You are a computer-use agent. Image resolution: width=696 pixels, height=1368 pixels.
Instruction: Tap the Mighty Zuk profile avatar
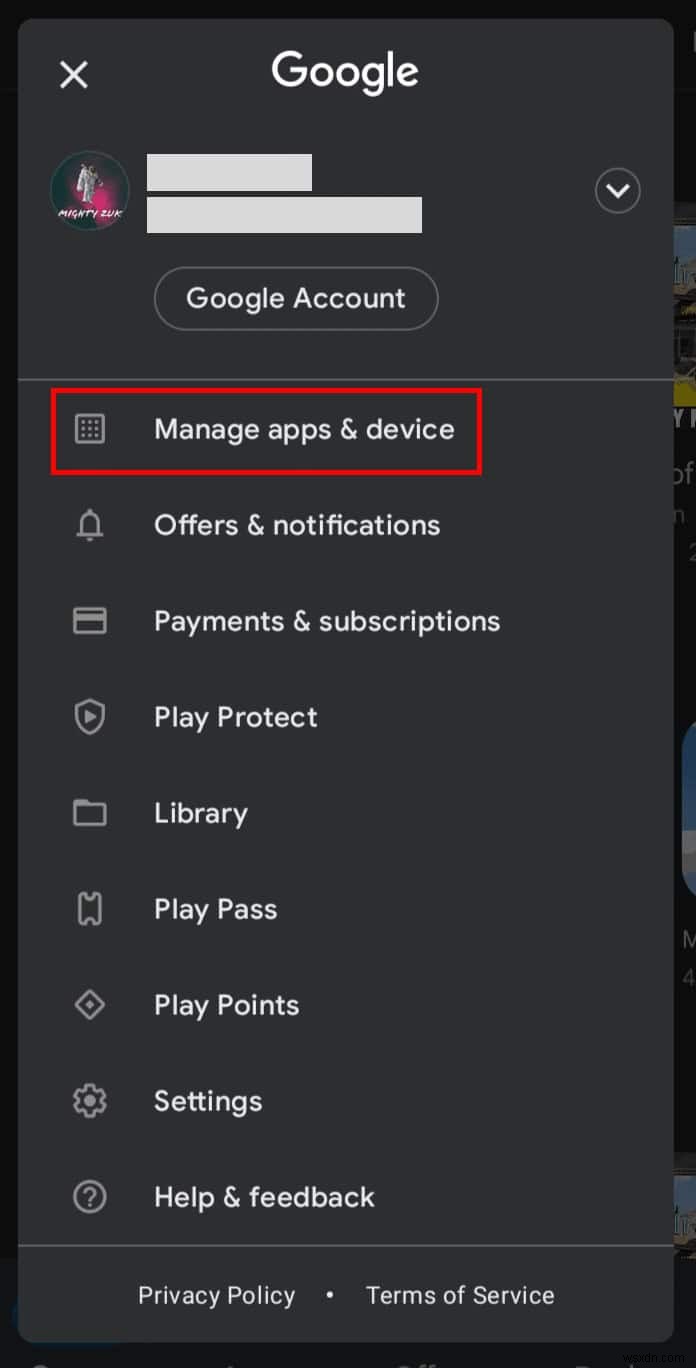click(90, 190)
